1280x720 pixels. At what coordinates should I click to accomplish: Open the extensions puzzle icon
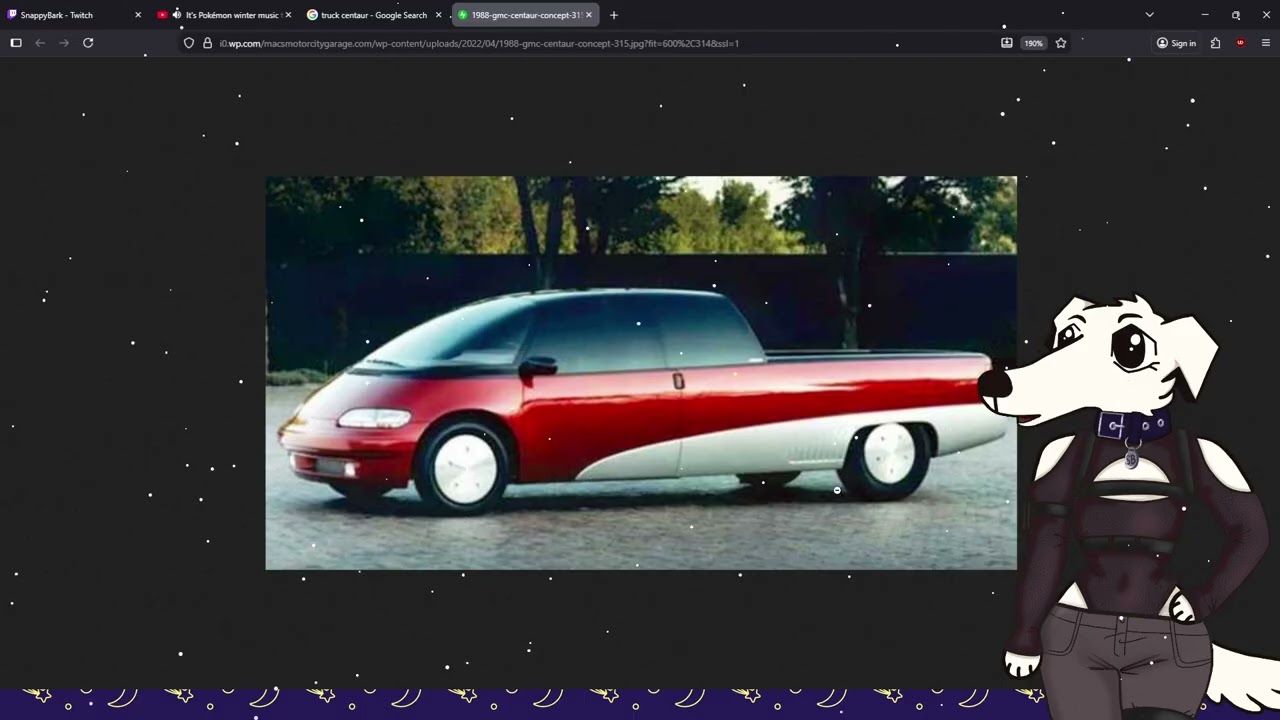[1215, 43]
